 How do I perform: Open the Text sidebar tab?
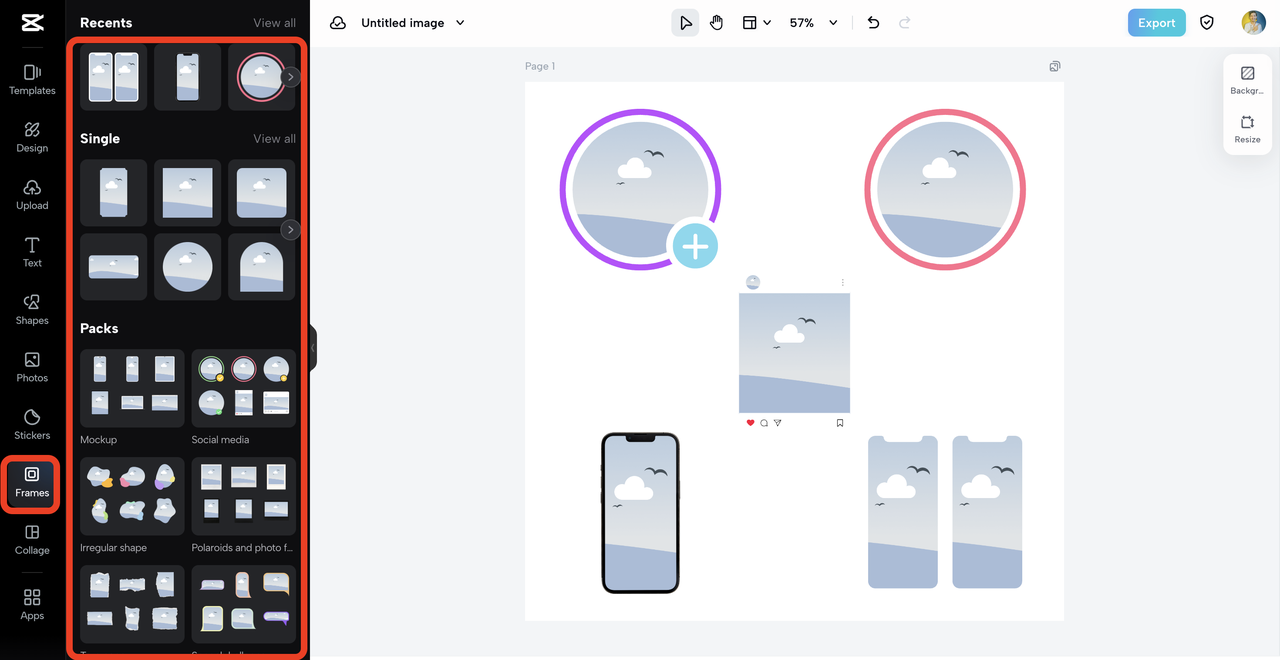pyautogui.click(x=32, y=252)
